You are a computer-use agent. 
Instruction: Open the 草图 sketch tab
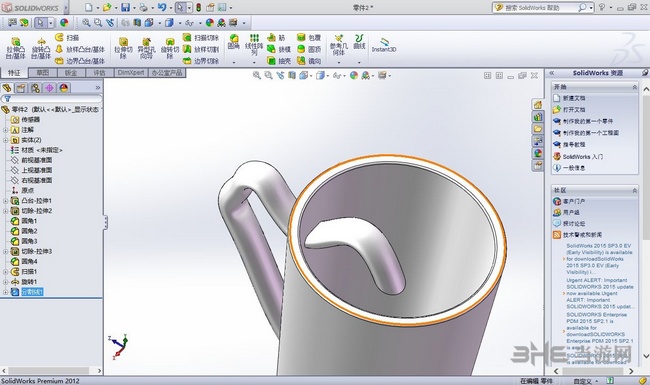click(x=42, y=73)
